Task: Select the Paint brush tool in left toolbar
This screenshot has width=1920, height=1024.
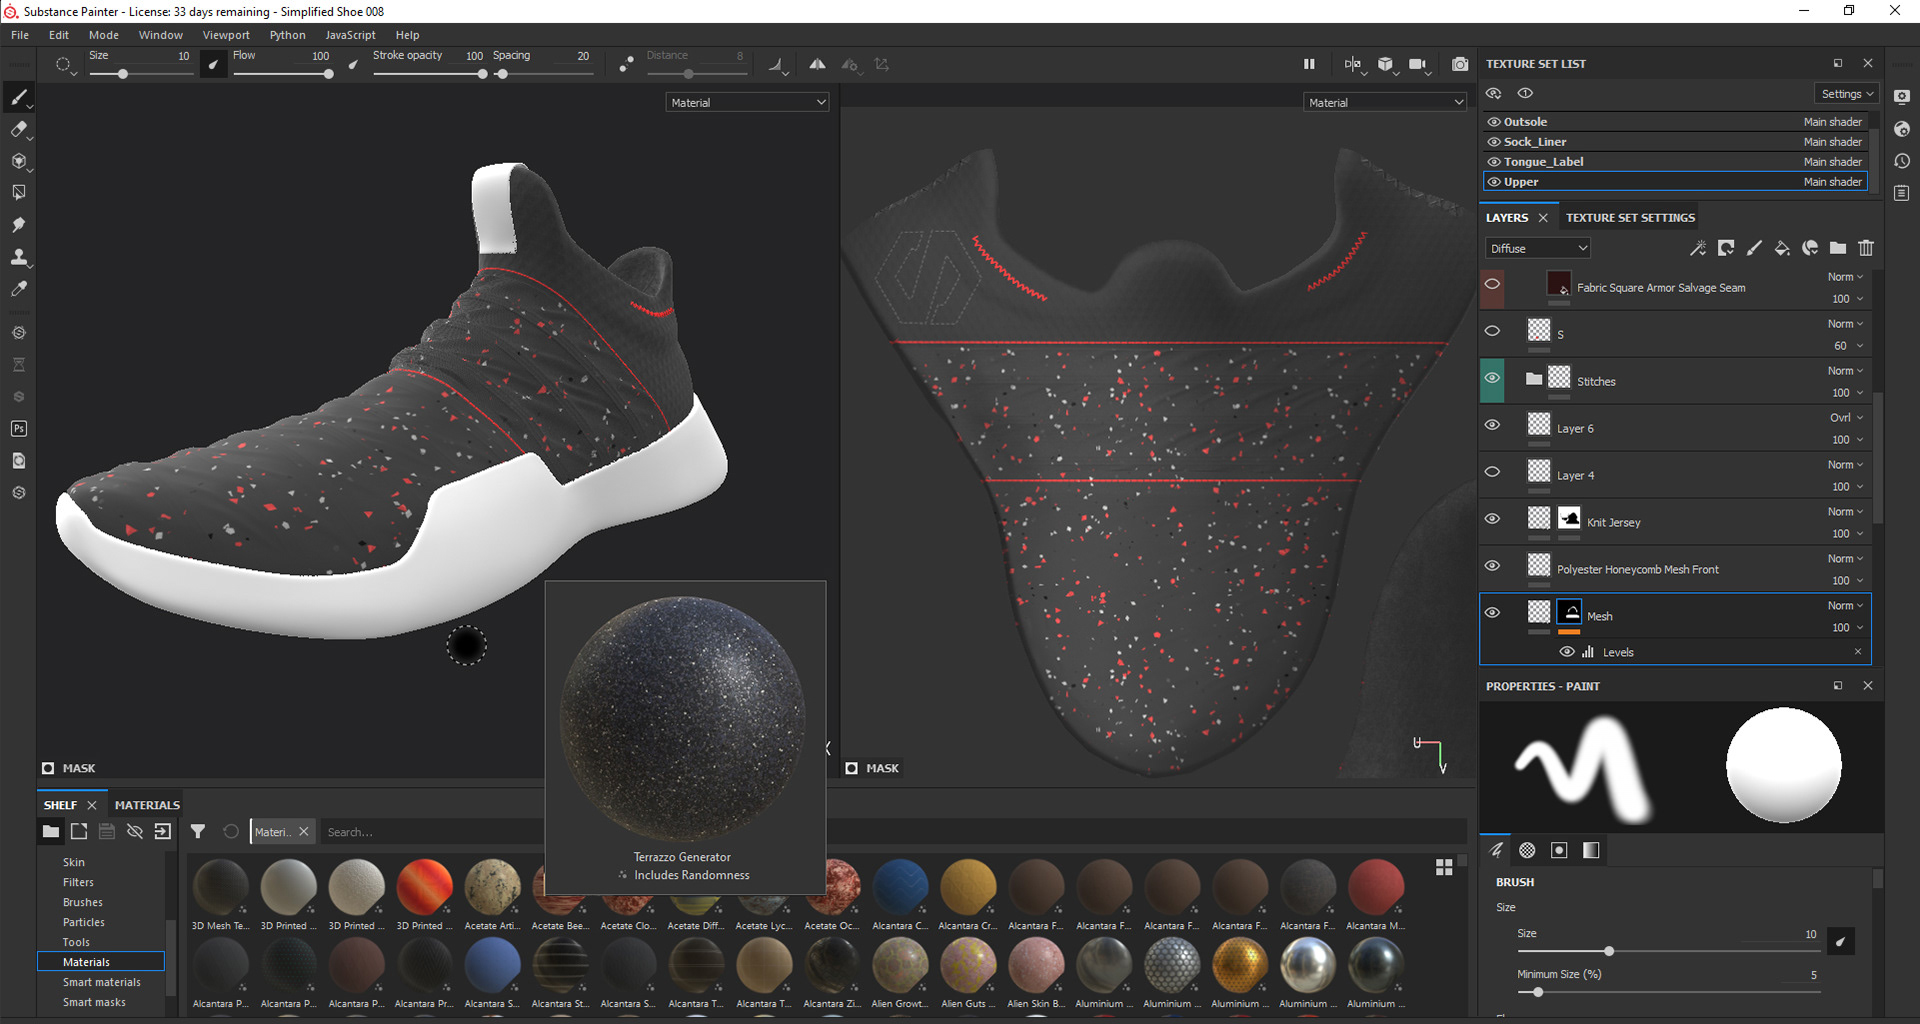Action: [x=18, y=96]
